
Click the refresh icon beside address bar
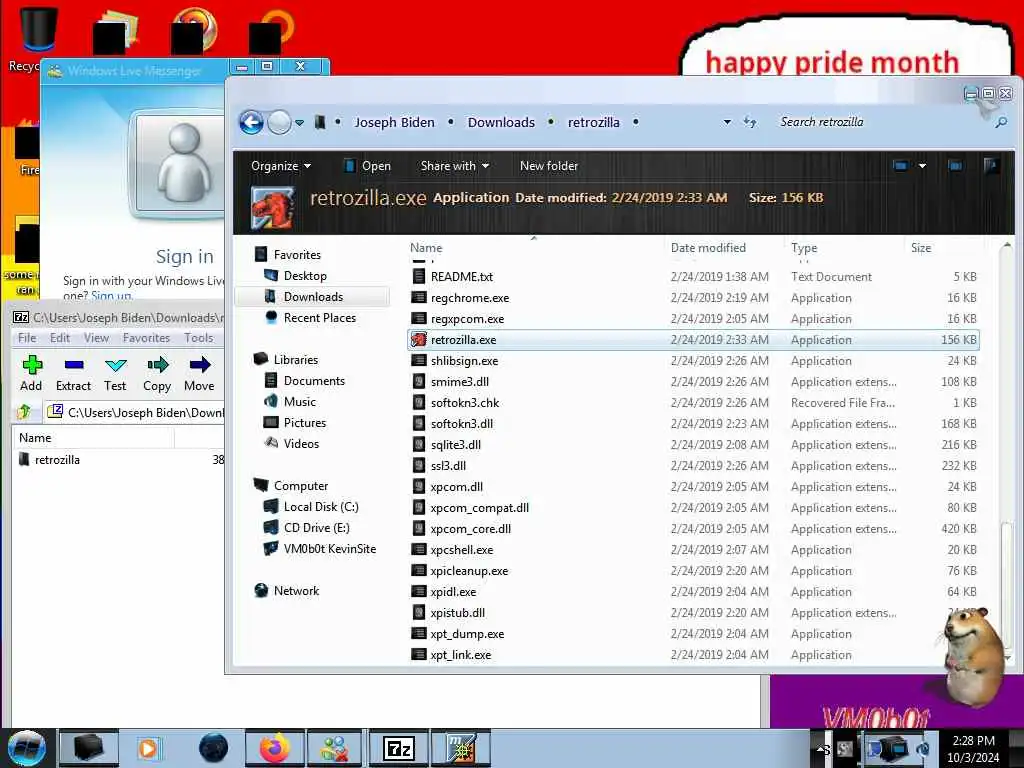coord(750,122)
